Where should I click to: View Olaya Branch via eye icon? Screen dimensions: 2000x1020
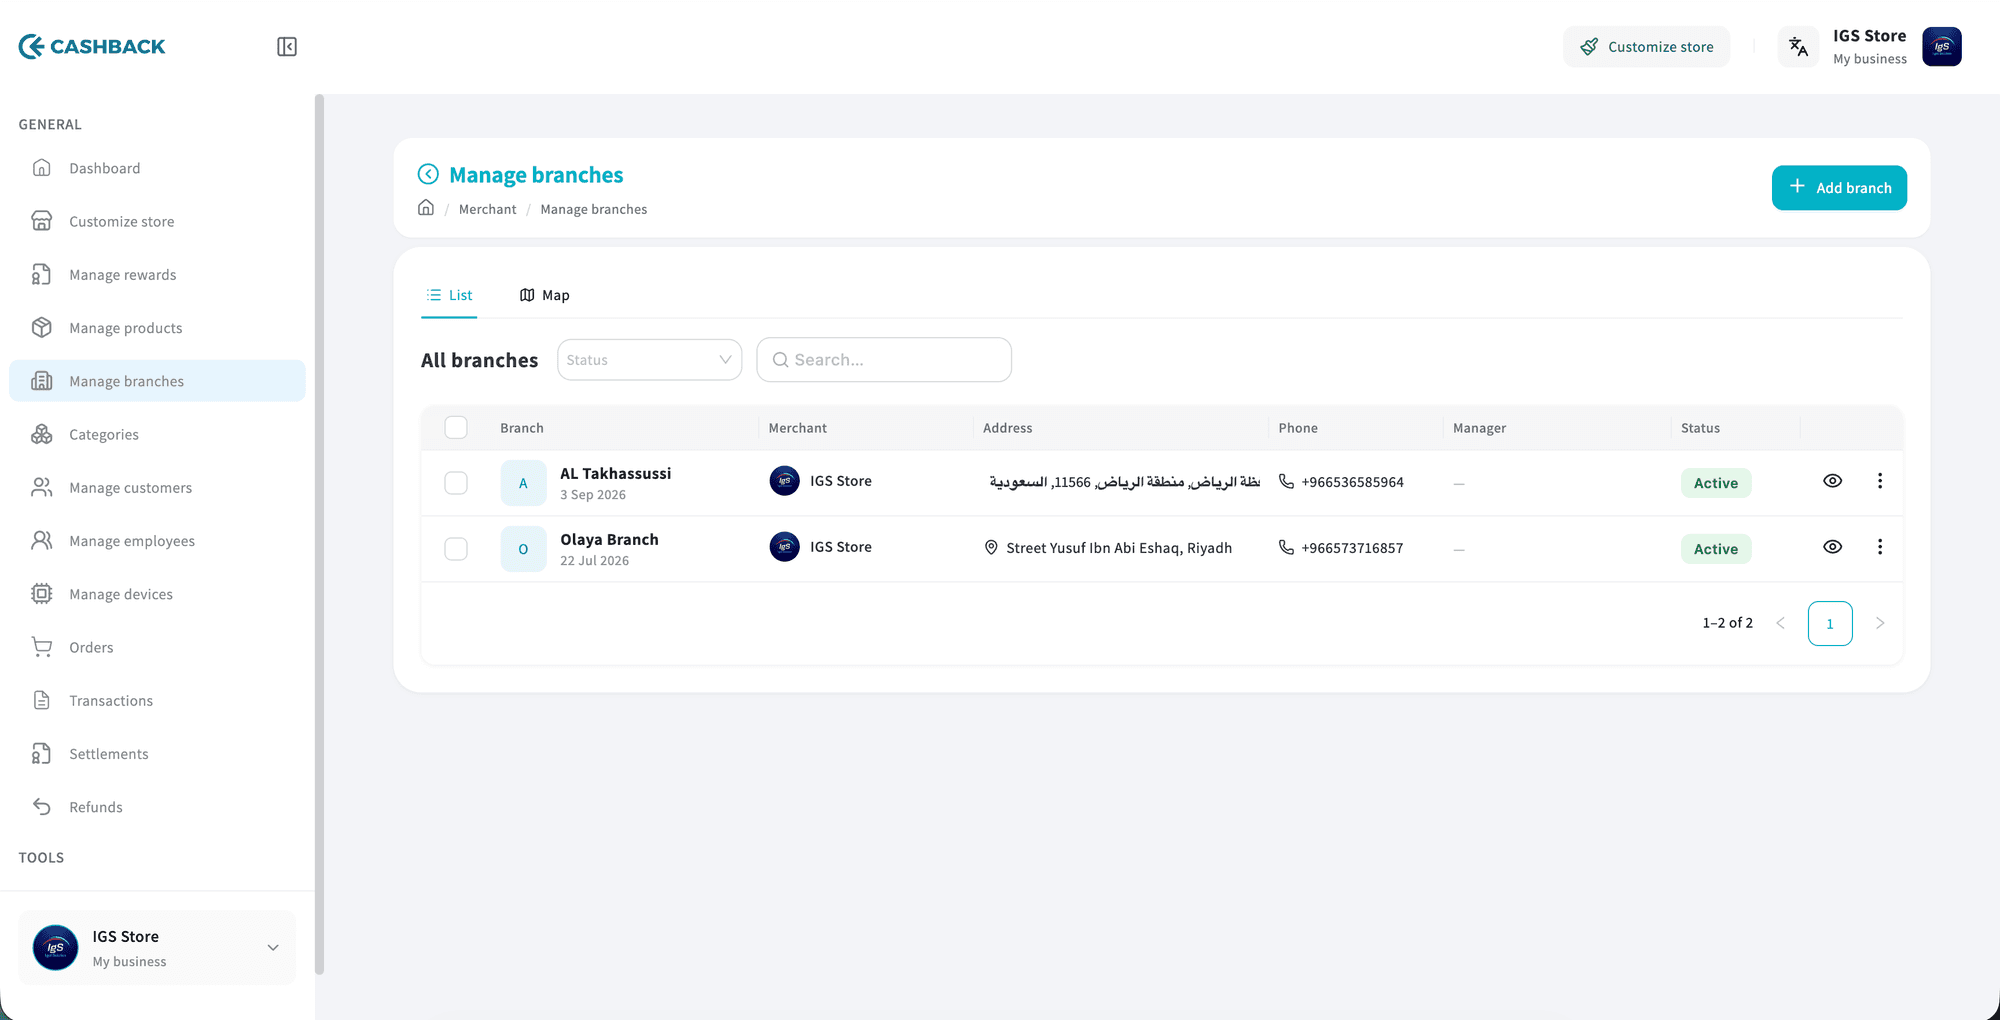click(x=1832, y=547)
